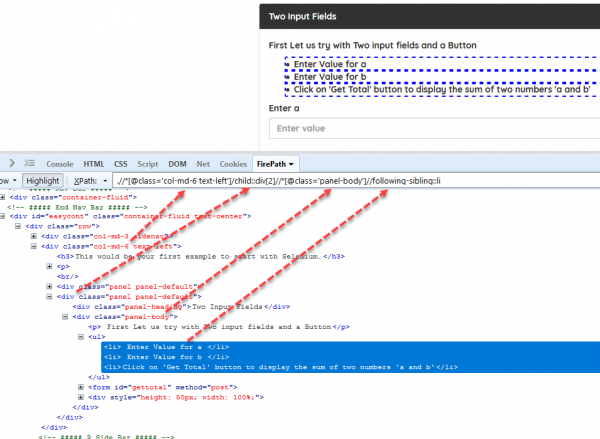Open the Console tab
600x439 pixels.
click(x=60, y=164)
